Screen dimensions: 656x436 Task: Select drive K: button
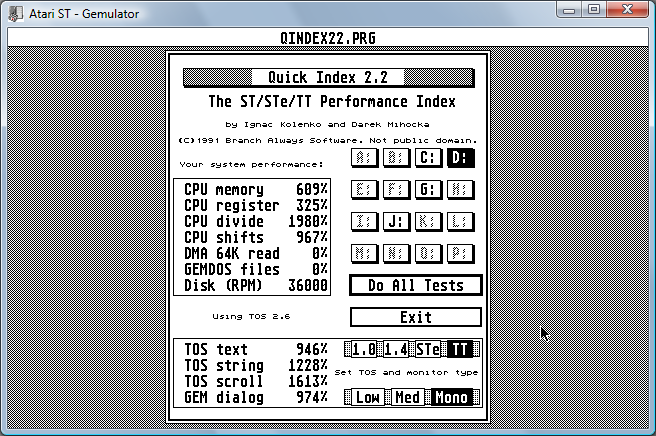coord(428,221)
